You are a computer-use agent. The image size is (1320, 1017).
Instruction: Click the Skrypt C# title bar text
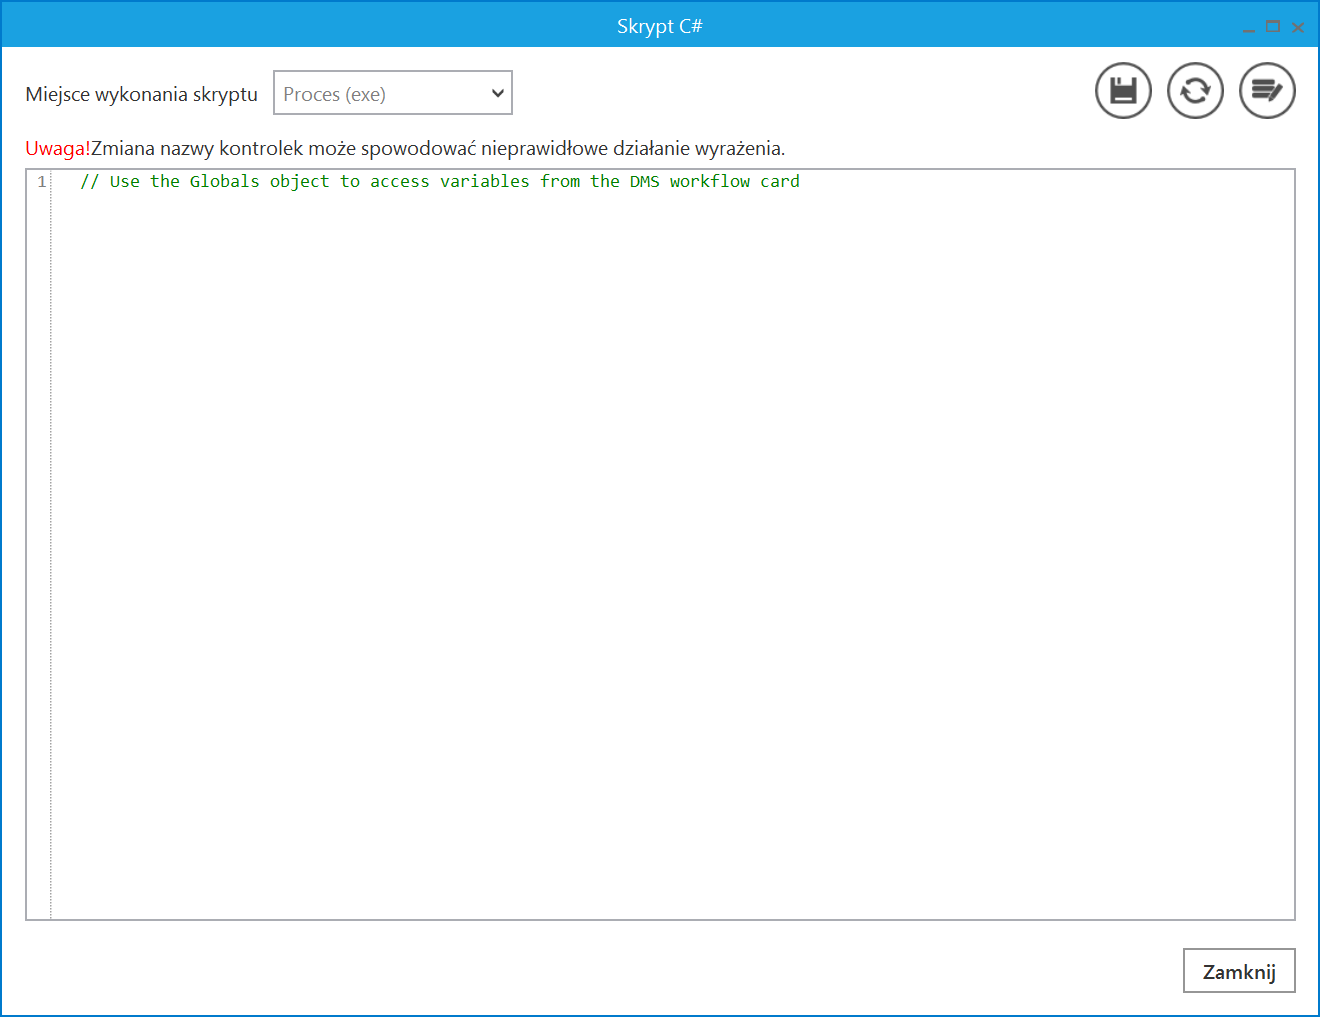pyautogui.click(x=660, y=26)
